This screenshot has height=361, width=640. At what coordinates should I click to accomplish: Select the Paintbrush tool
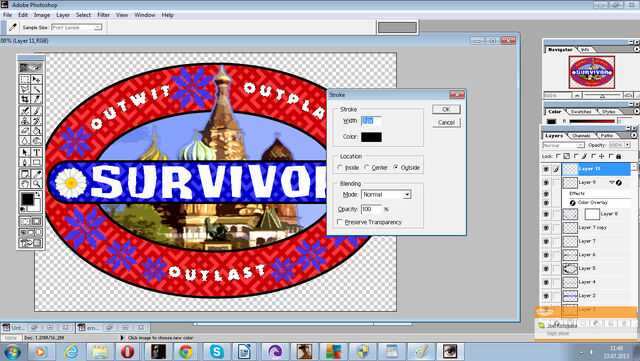click(x=36, y=111)
